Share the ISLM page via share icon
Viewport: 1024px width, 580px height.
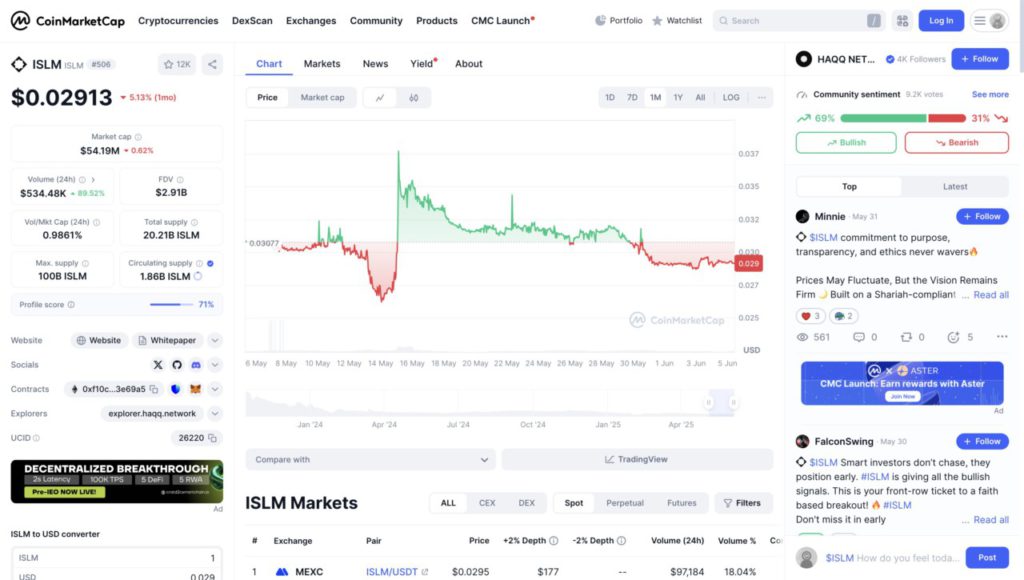click(x=212, y=64)
